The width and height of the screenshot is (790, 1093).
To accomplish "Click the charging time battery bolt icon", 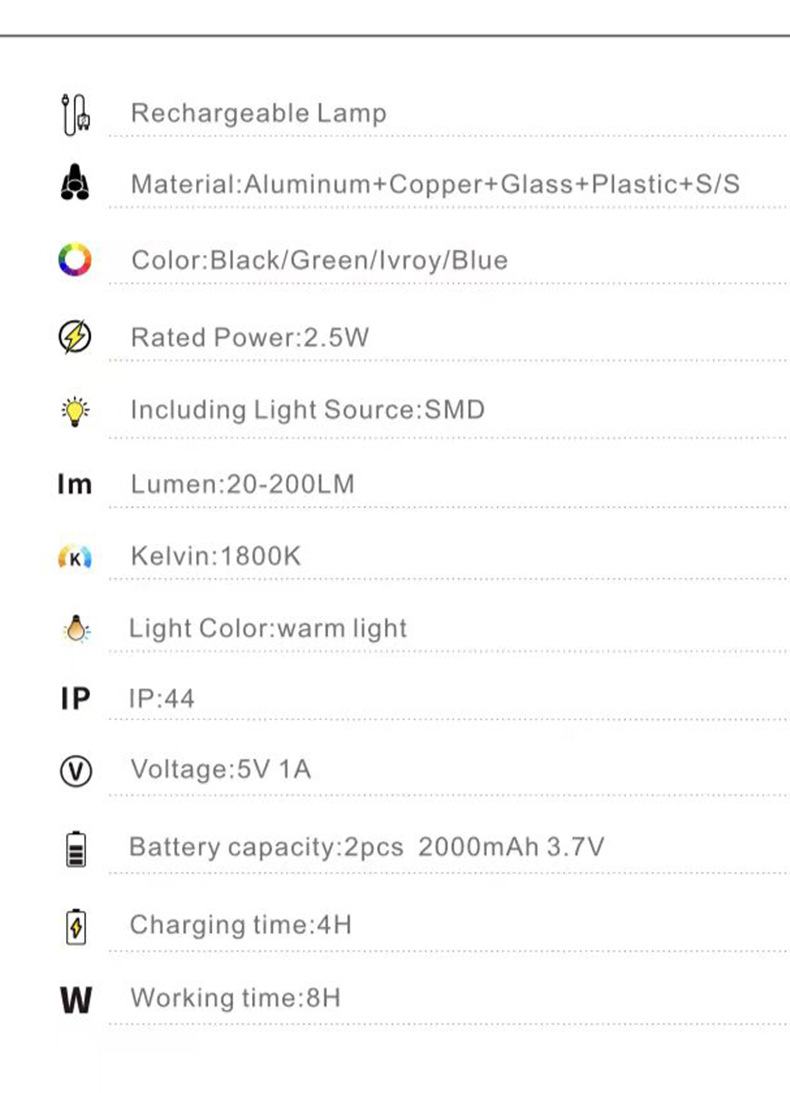I will 76,926.
